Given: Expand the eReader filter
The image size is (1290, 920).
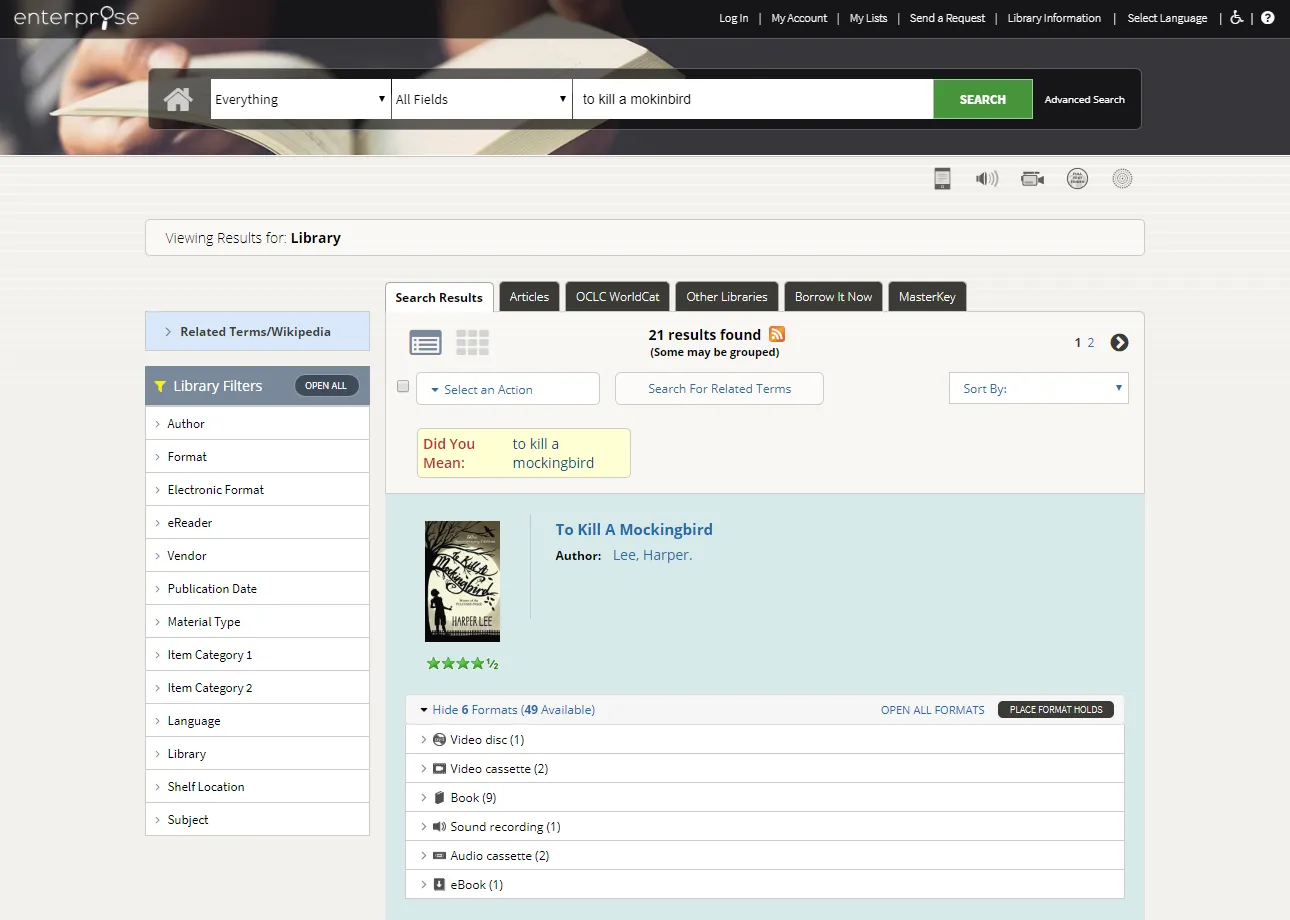Looking at the screenshot, I should pyautogui.click(x=257, y=523).
